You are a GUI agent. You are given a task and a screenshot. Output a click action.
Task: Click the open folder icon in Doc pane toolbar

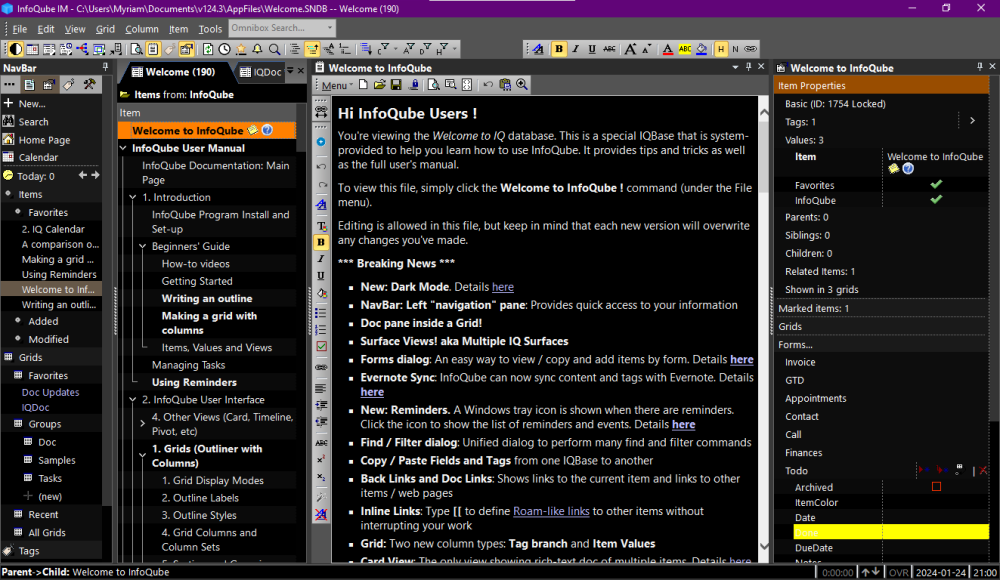(379, 85)
